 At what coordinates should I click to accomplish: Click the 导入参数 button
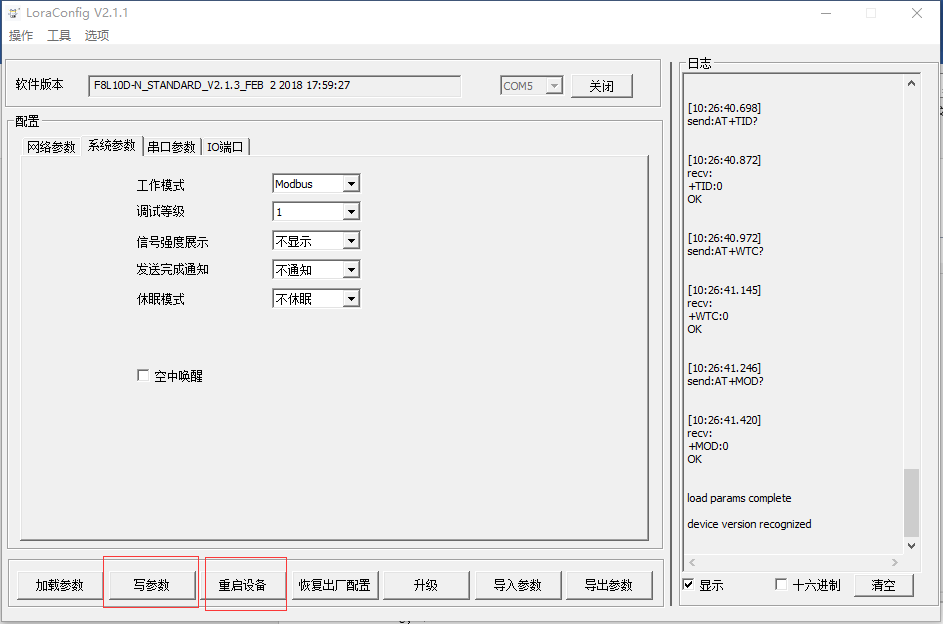pos(517,585)
